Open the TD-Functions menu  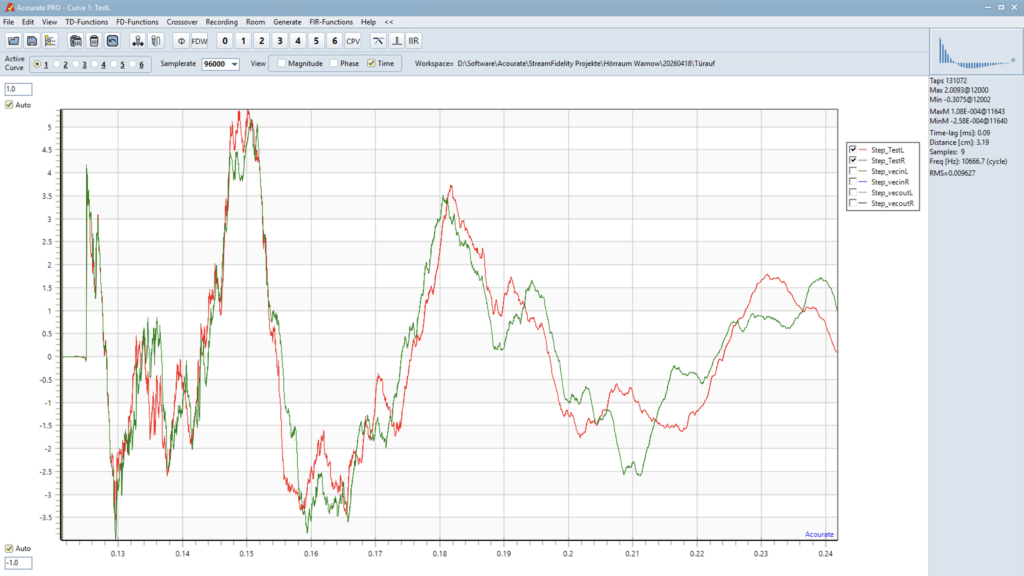click(x=86, y=21)
